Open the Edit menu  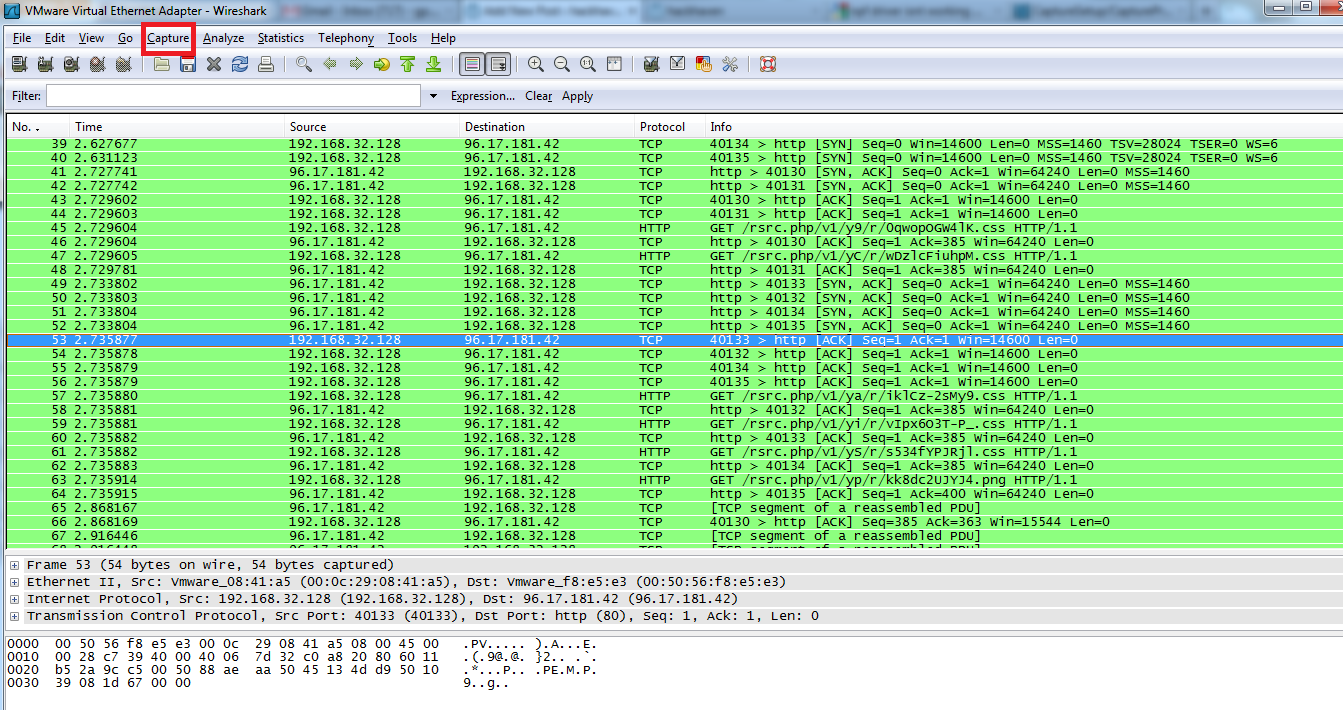(55, 38)
